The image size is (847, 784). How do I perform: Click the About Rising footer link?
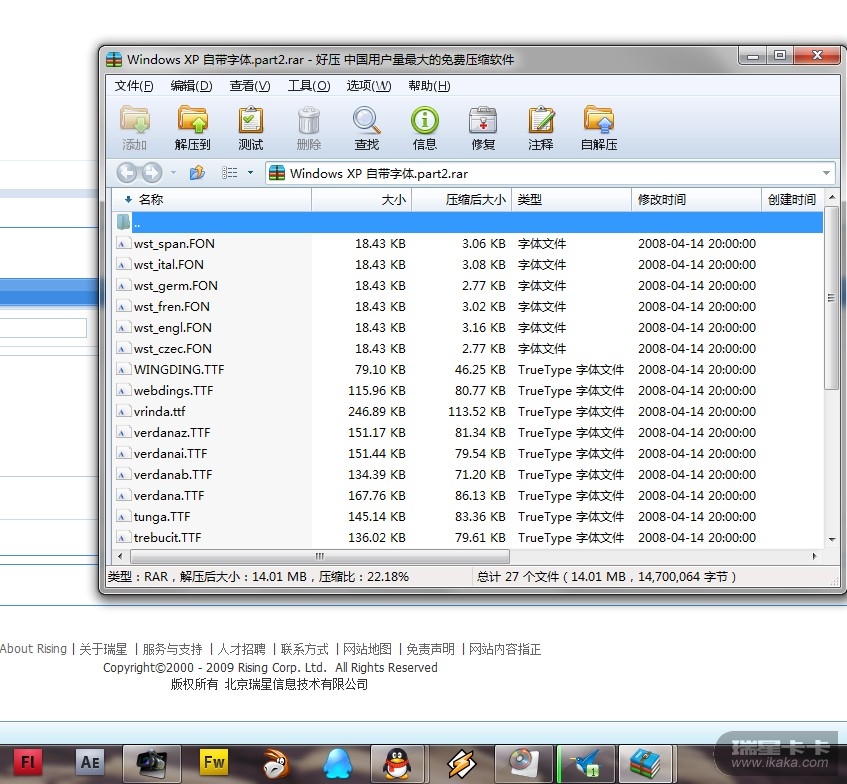click(33, 649)
